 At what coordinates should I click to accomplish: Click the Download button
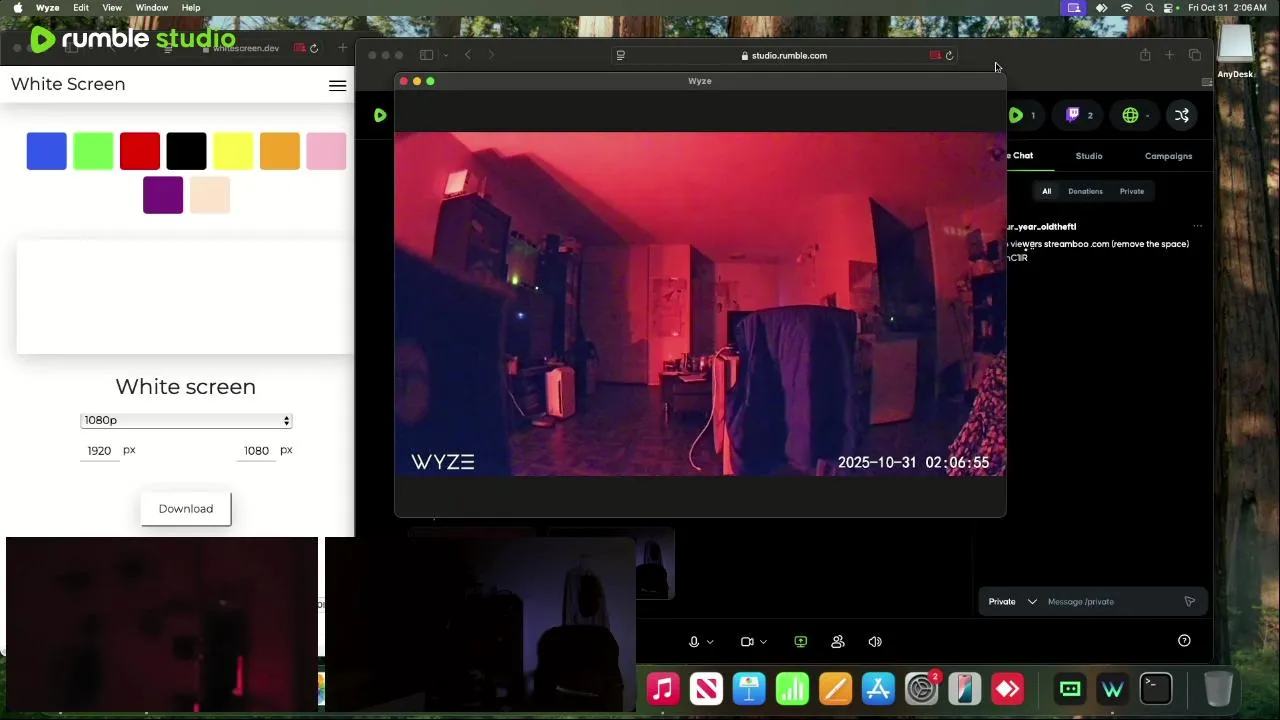[186, 509]
